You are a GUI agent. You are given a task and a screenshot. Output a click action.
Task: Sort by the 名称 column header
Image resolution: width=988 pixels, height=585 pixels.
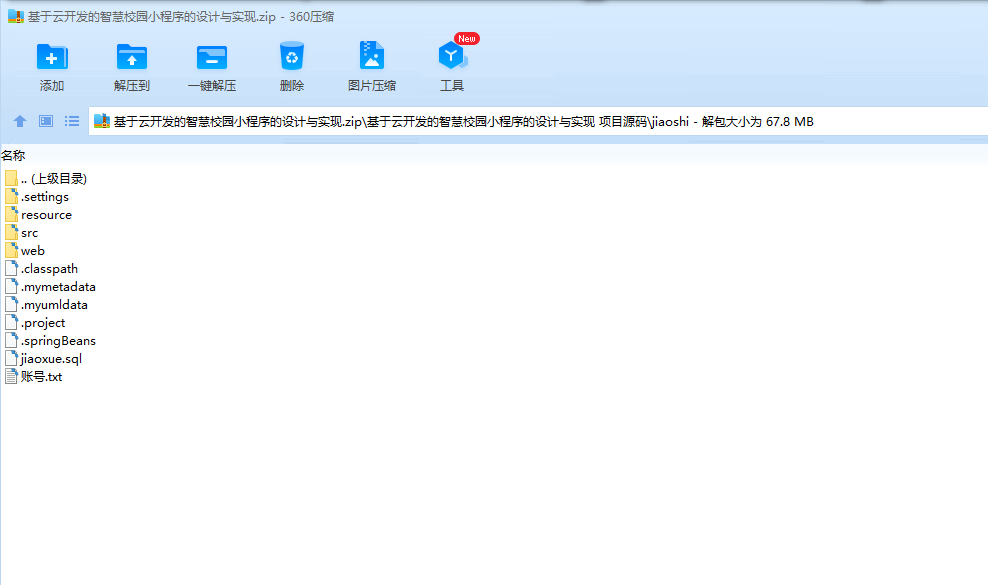13,155
